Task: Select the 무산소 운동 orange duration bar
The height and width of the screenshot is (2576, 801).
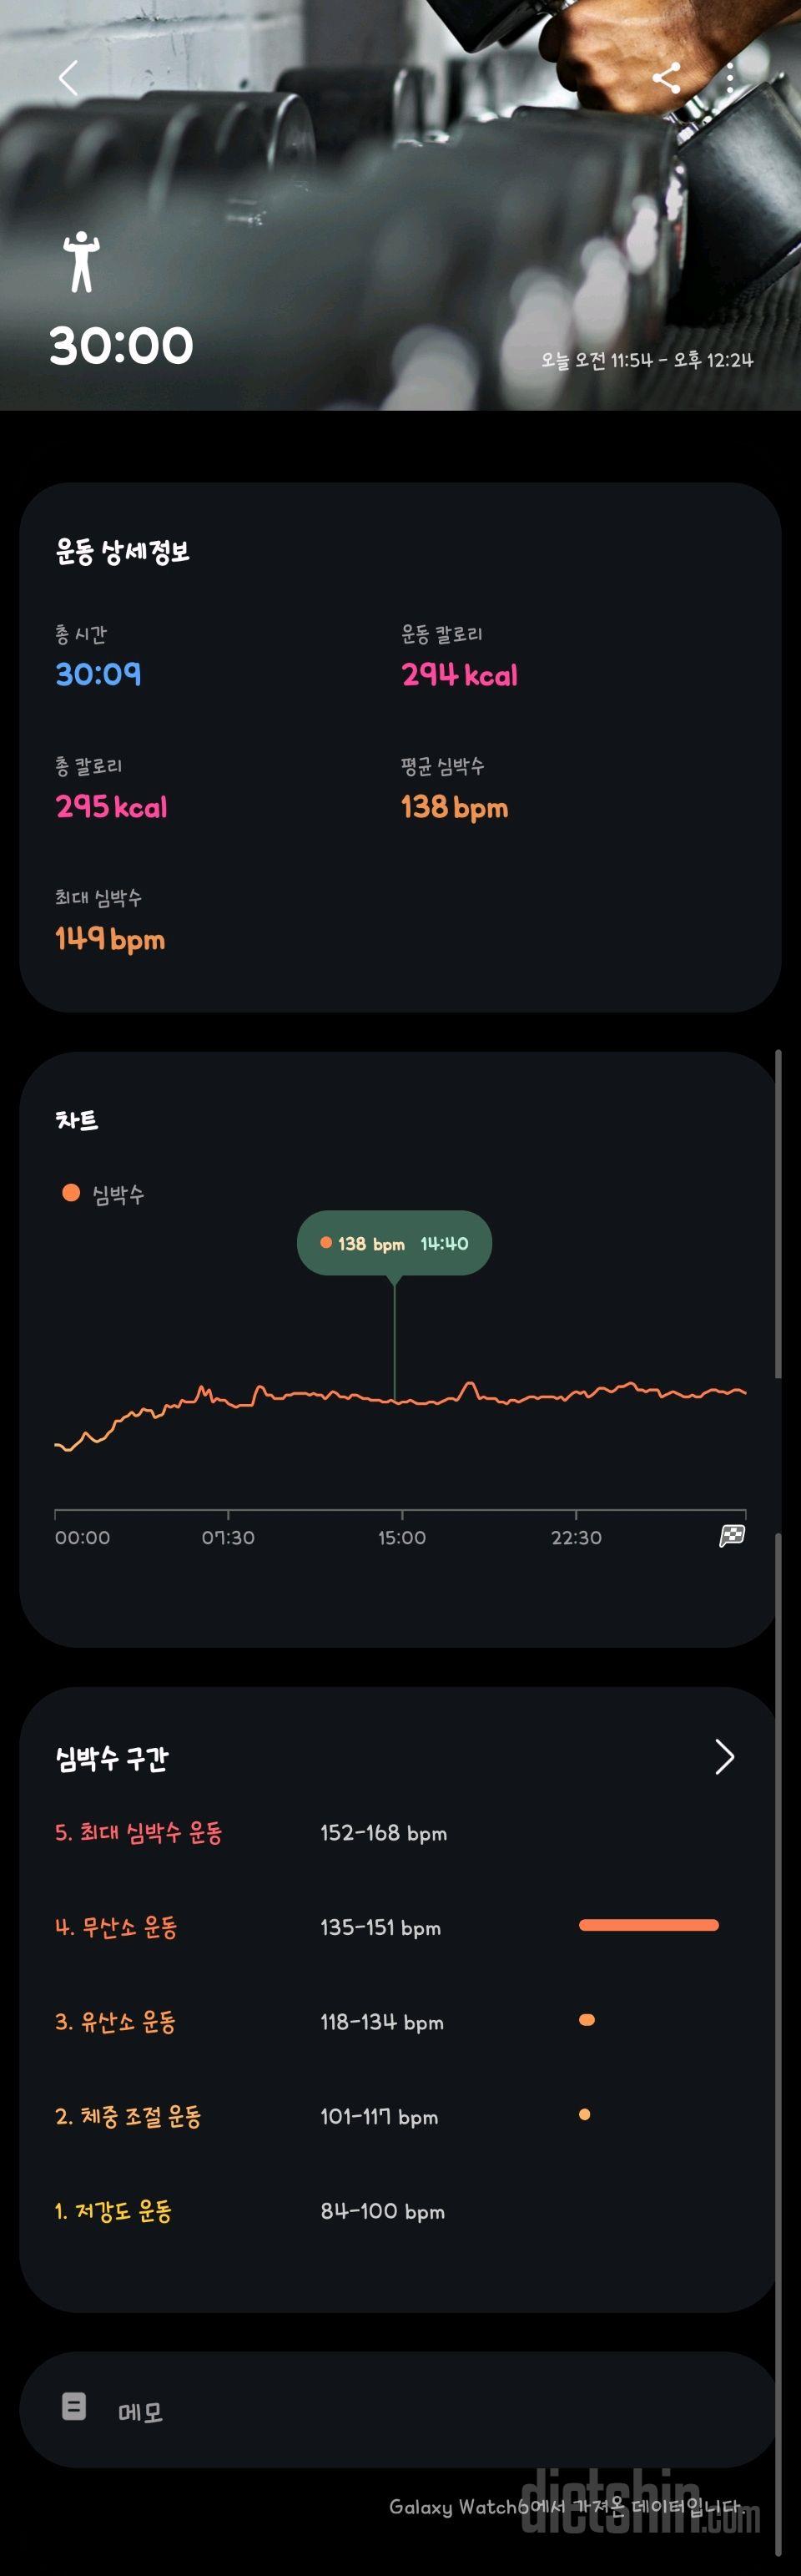Action: click(649, 1925)
